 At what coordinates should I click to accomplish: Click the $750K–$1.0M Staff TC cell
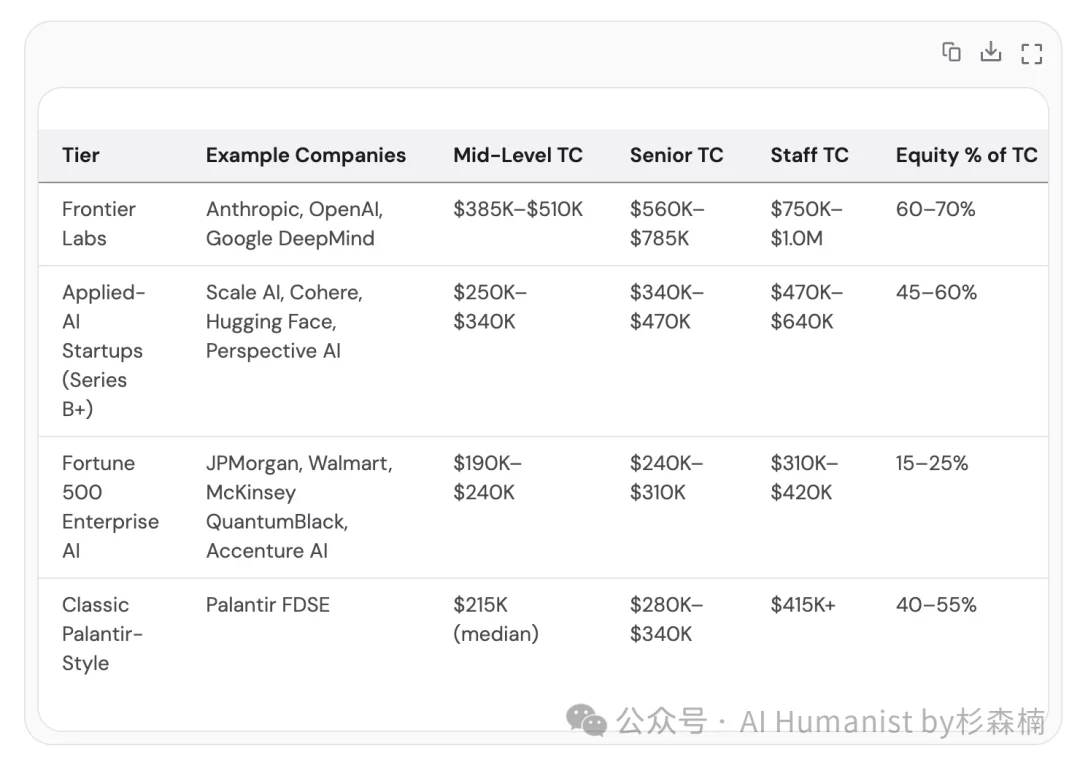[807, 224]
